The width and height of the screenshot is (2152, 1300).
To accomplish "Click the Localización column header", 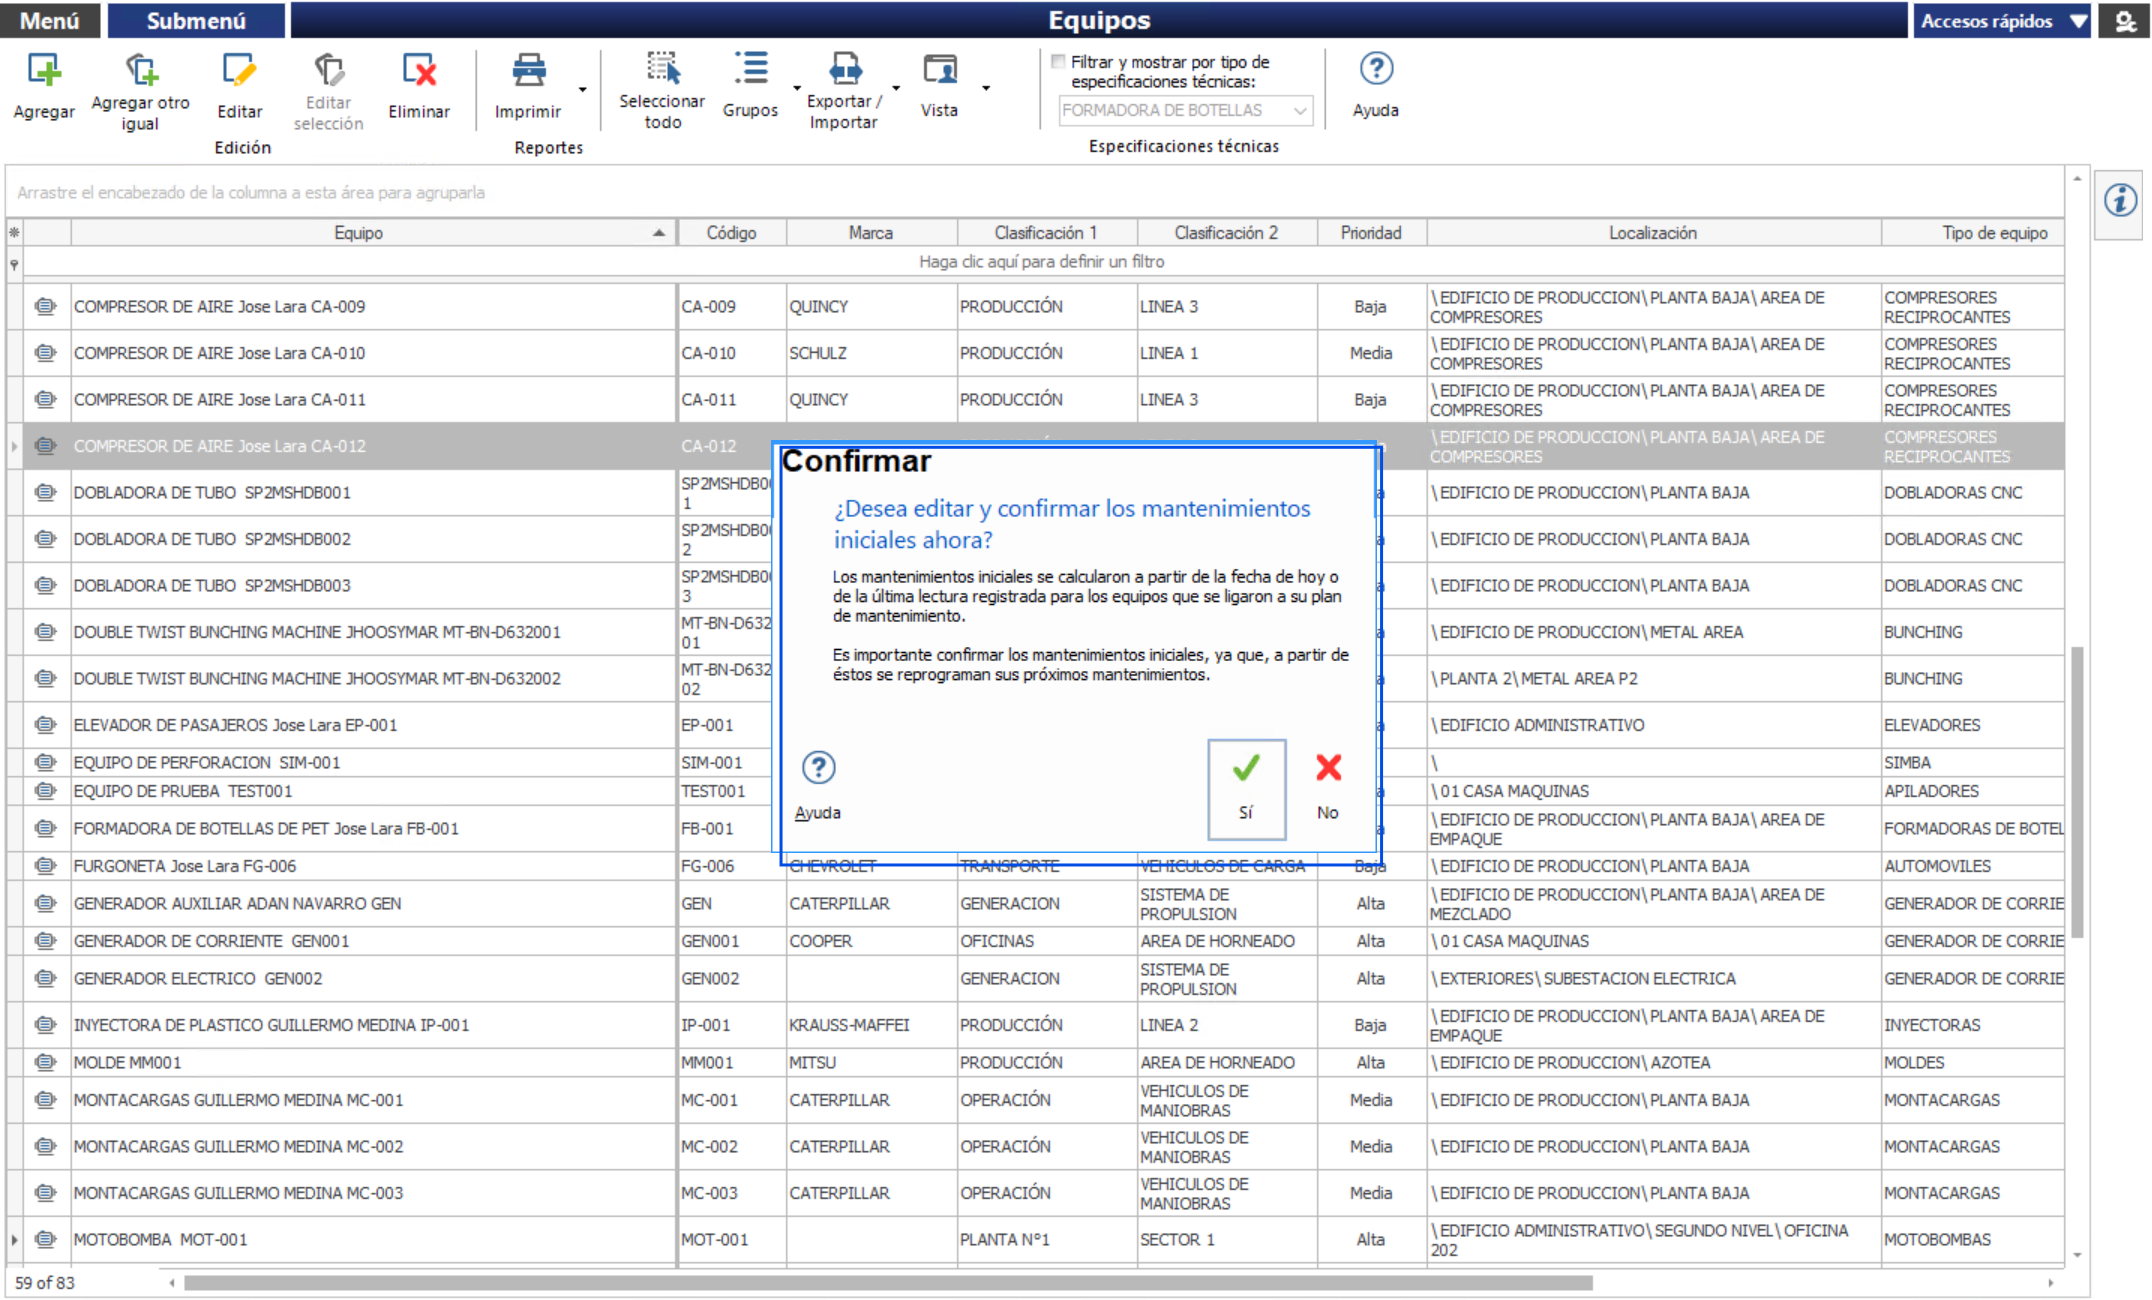I will (x=1653, y=232).
